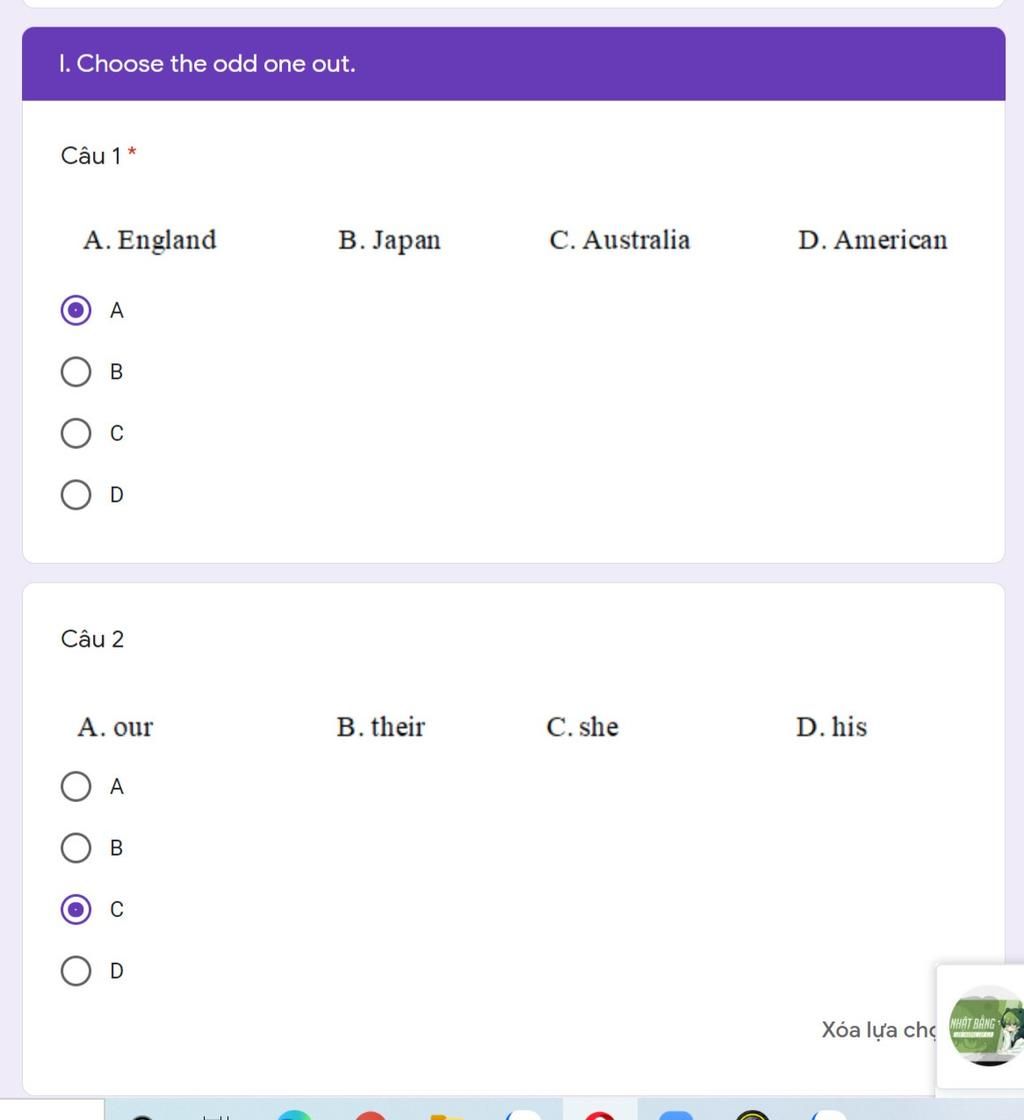Open the Nhật Băng avatar thumbnail
The width and height of the screenshot is (1024, 1120).
pos(986,1026)
